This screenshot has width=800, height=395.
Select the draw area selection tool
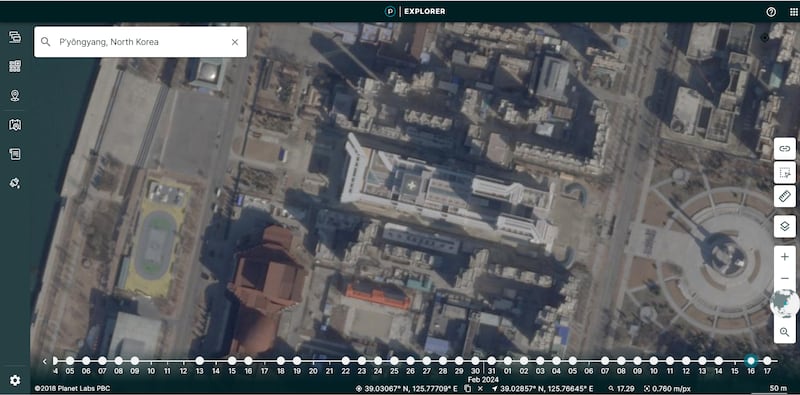785,173
